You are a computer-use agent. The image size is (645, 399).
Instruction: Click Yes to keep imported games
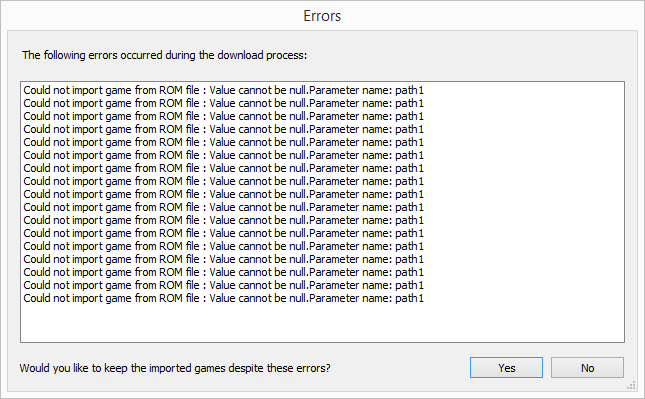point(506,367)
